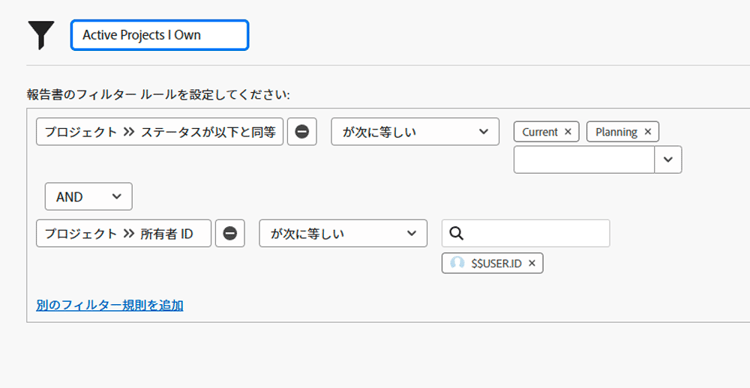
Task: Open the owner ID rule's operator dropdown
Action: point(343,233)
